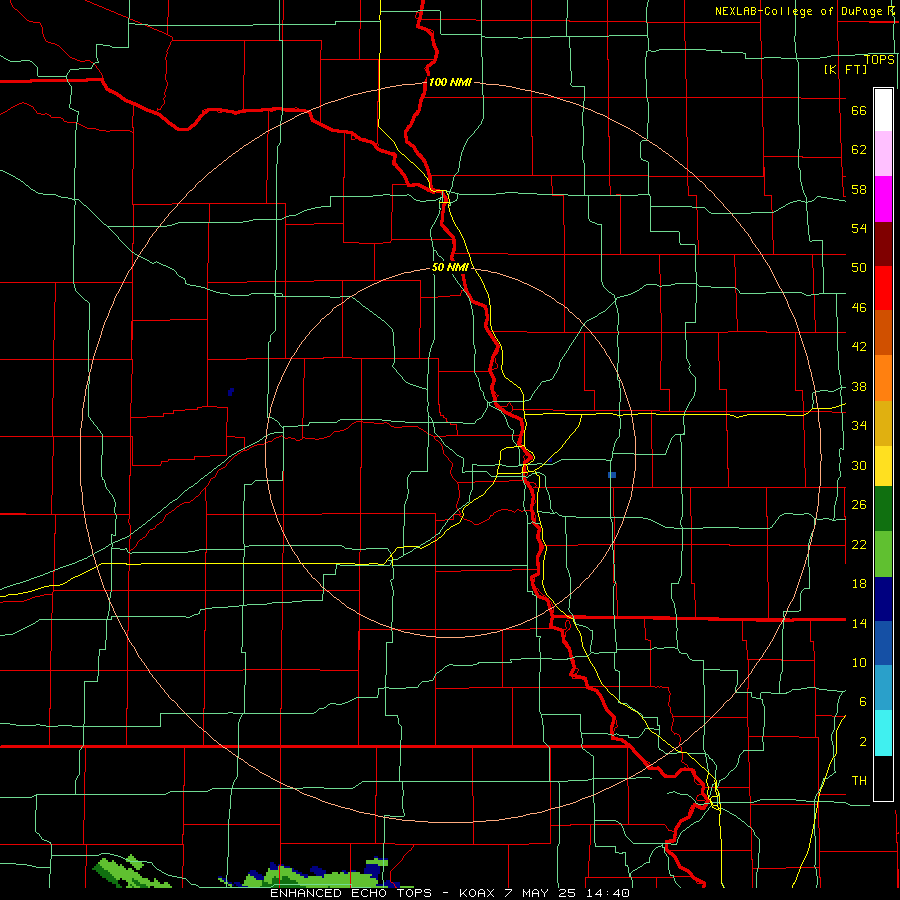
Task: Select the dark green legend swatch
Action: [883, 509]
